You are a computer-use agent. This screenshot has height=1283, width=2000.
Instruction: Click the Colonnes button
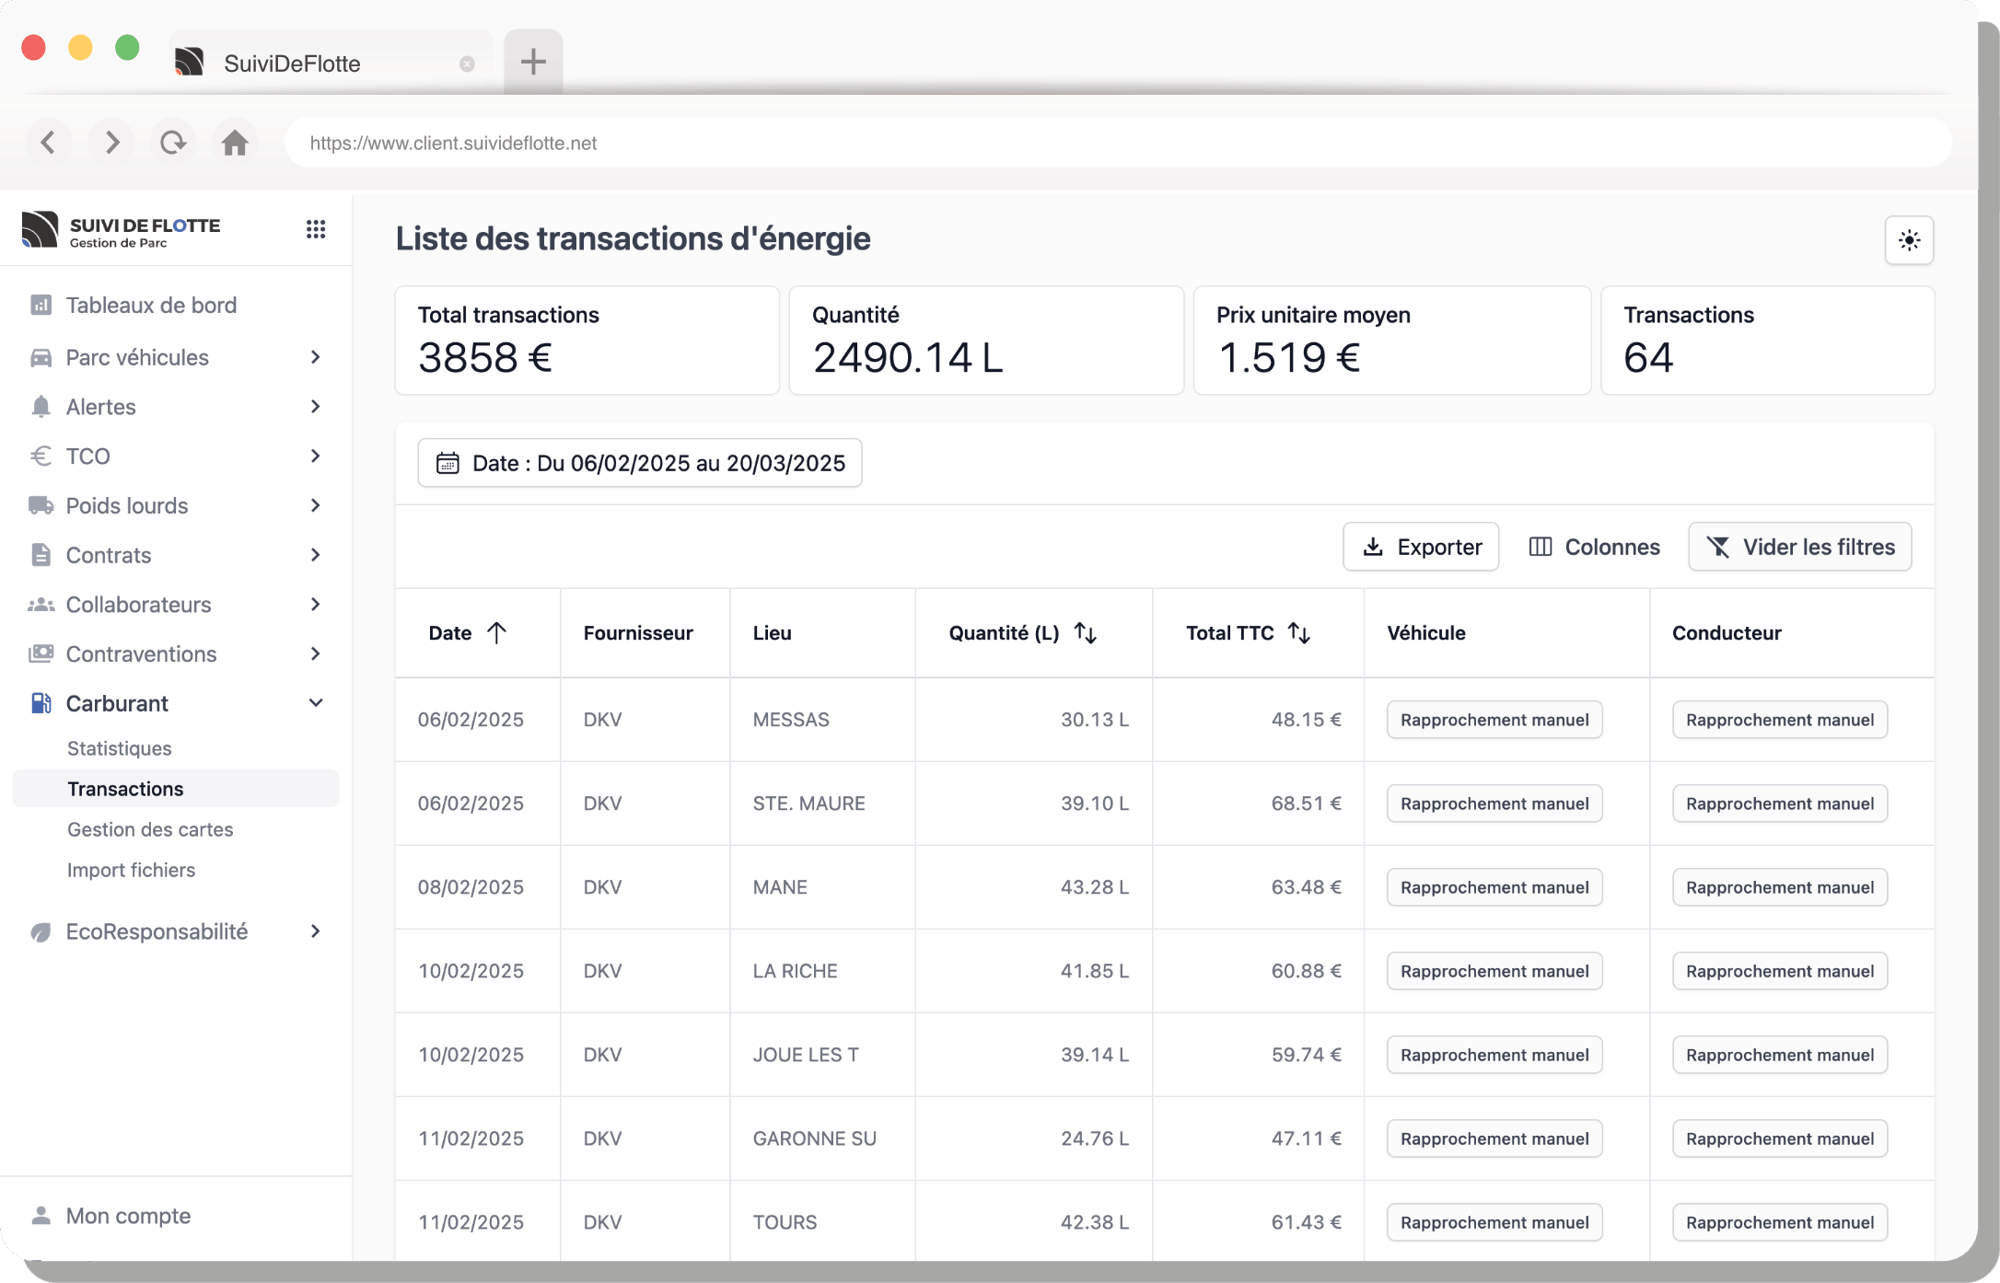point(1594,547)
